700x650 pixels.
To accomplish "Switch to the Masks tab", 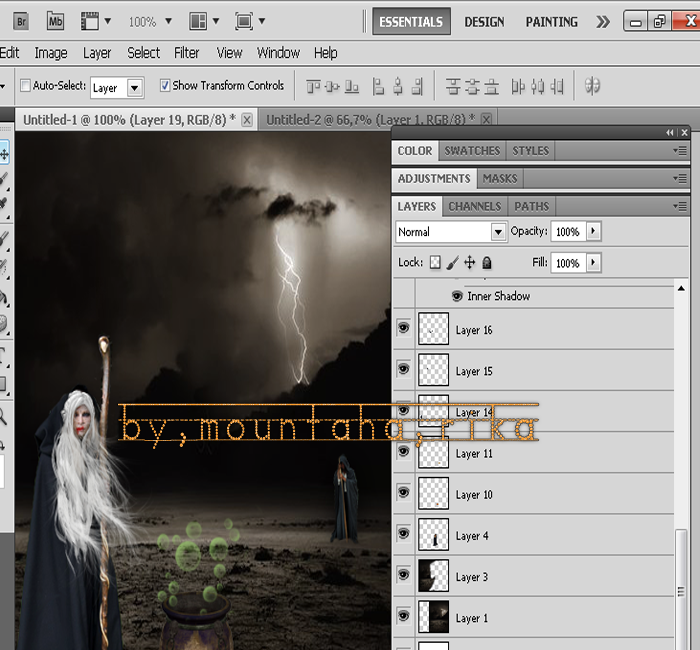I will [x=500, y=179].
